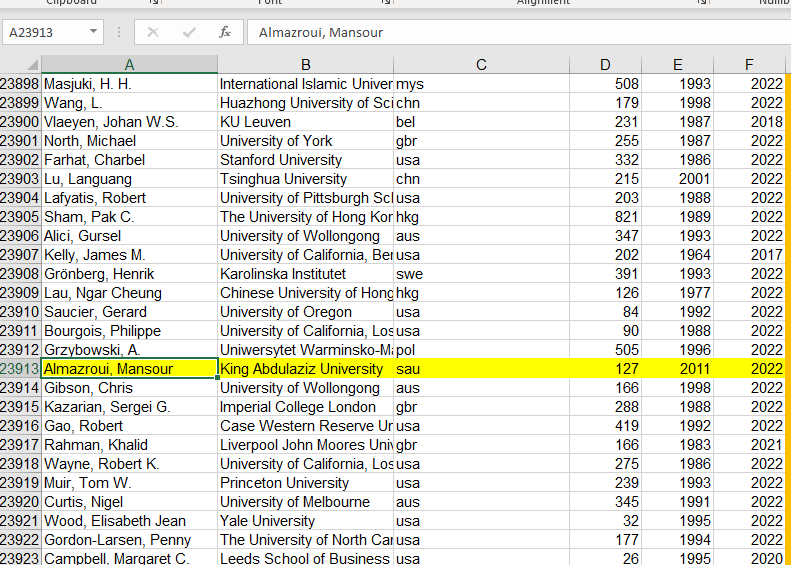791x565 pixels.
Task: Click cell Lu, Languang
Action: pyautogui.click(x=129, y=179)
